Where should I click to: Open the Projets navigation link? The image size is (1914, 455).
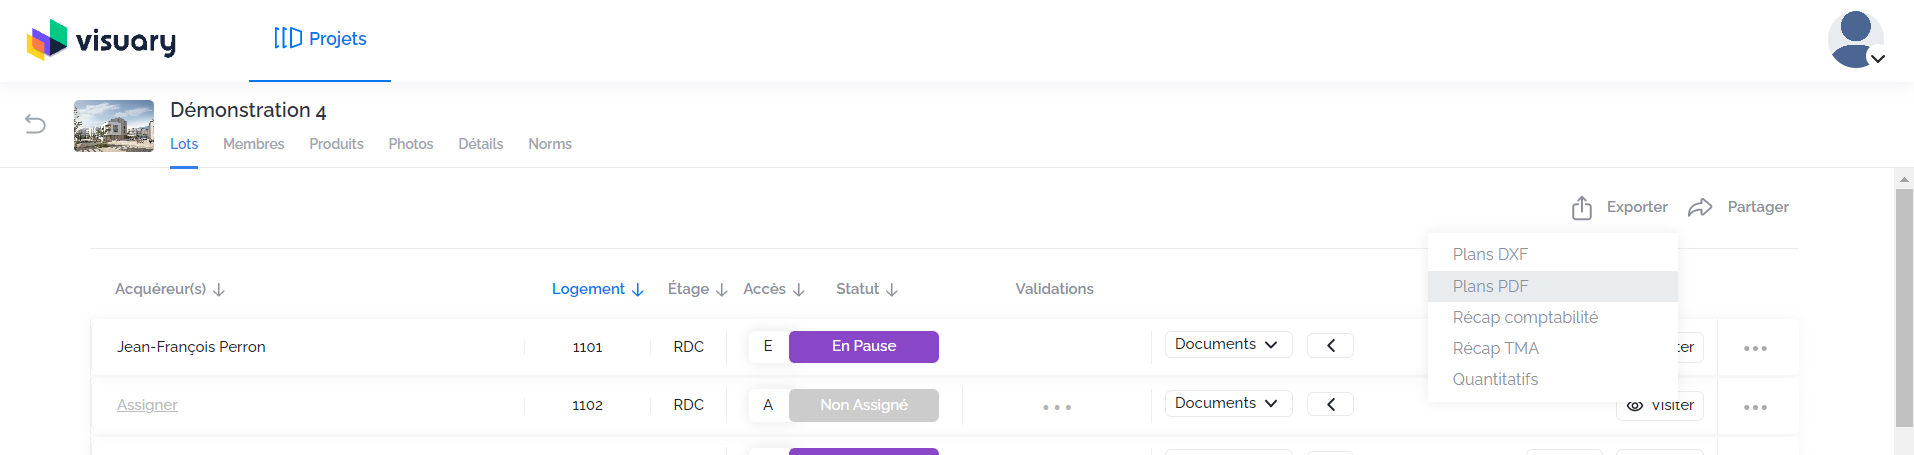click(x=320, y=39)
